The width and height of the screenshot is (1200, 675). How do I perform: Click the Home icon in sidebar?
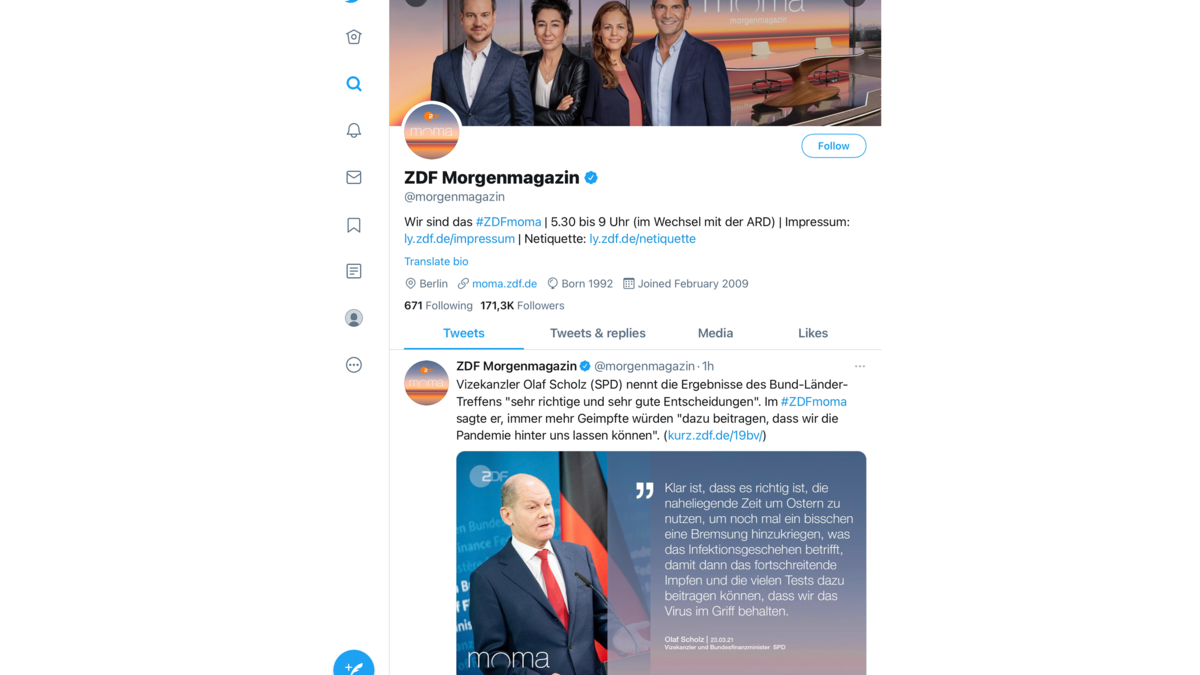click(354, 37)
